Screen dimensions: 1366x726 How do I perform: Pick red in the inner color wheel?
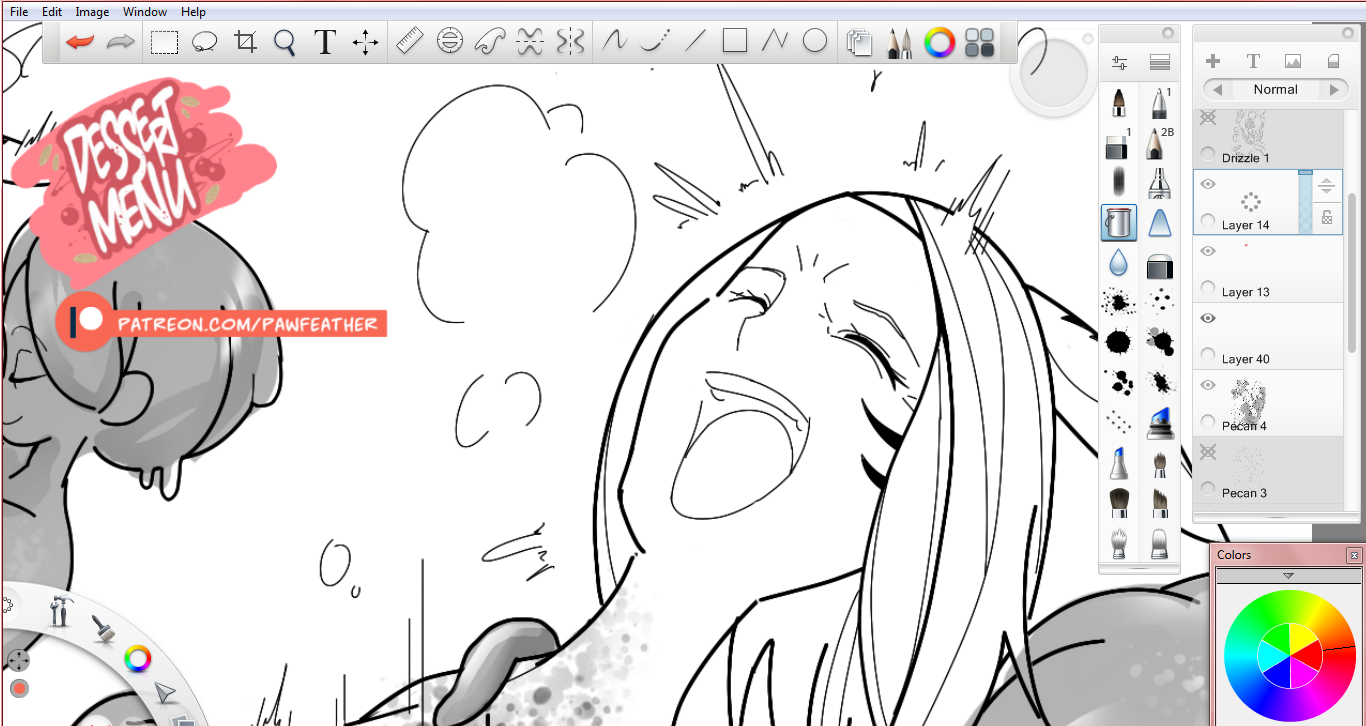[x=1307, y=657]
